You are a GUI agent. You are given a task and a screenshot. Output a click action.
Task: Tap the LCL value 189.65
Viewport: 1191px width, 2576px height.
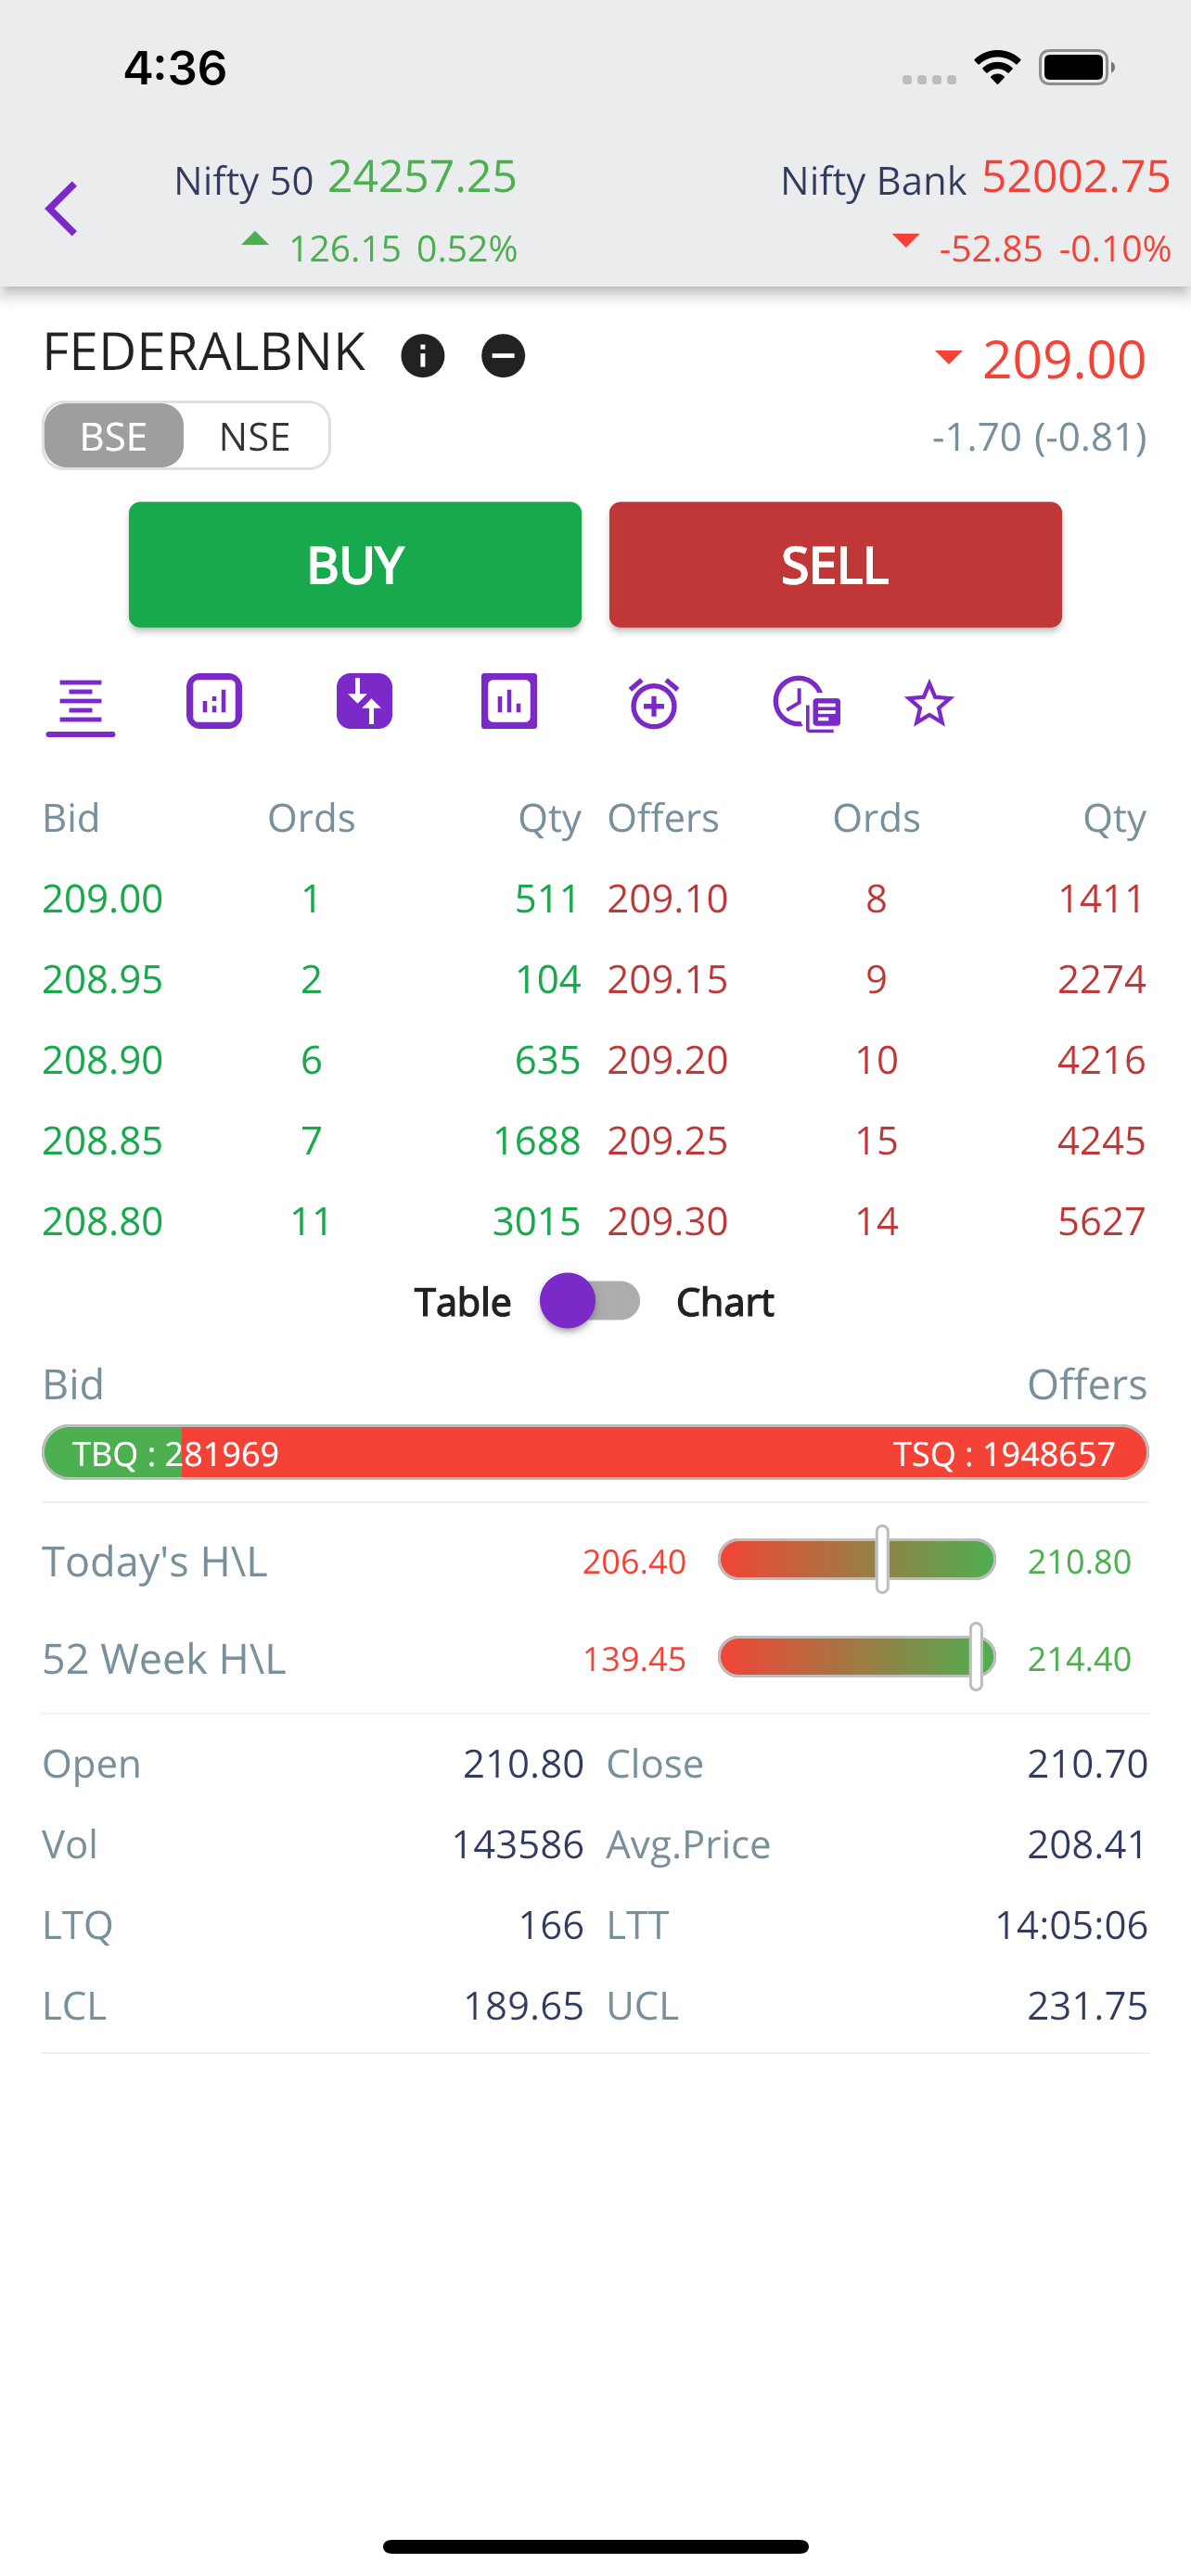point(524,2007)
